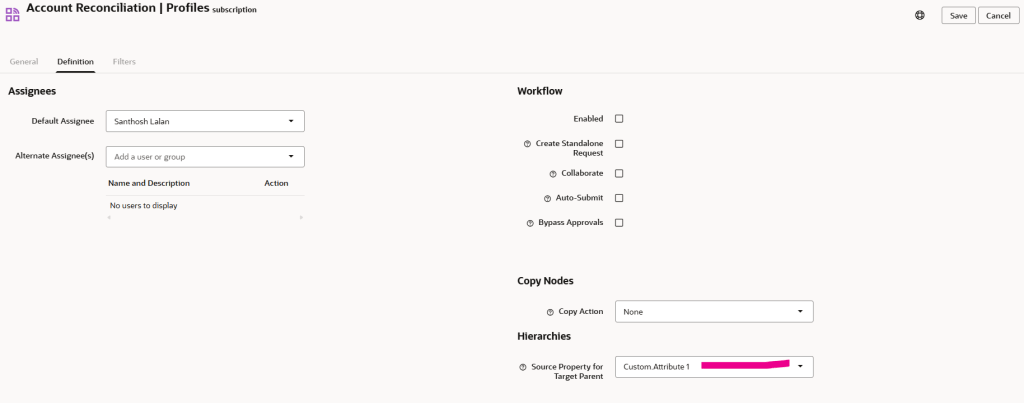1024x403 pixels.
Task: Click help icon next to Copy Action
Action: coord(550,312)
